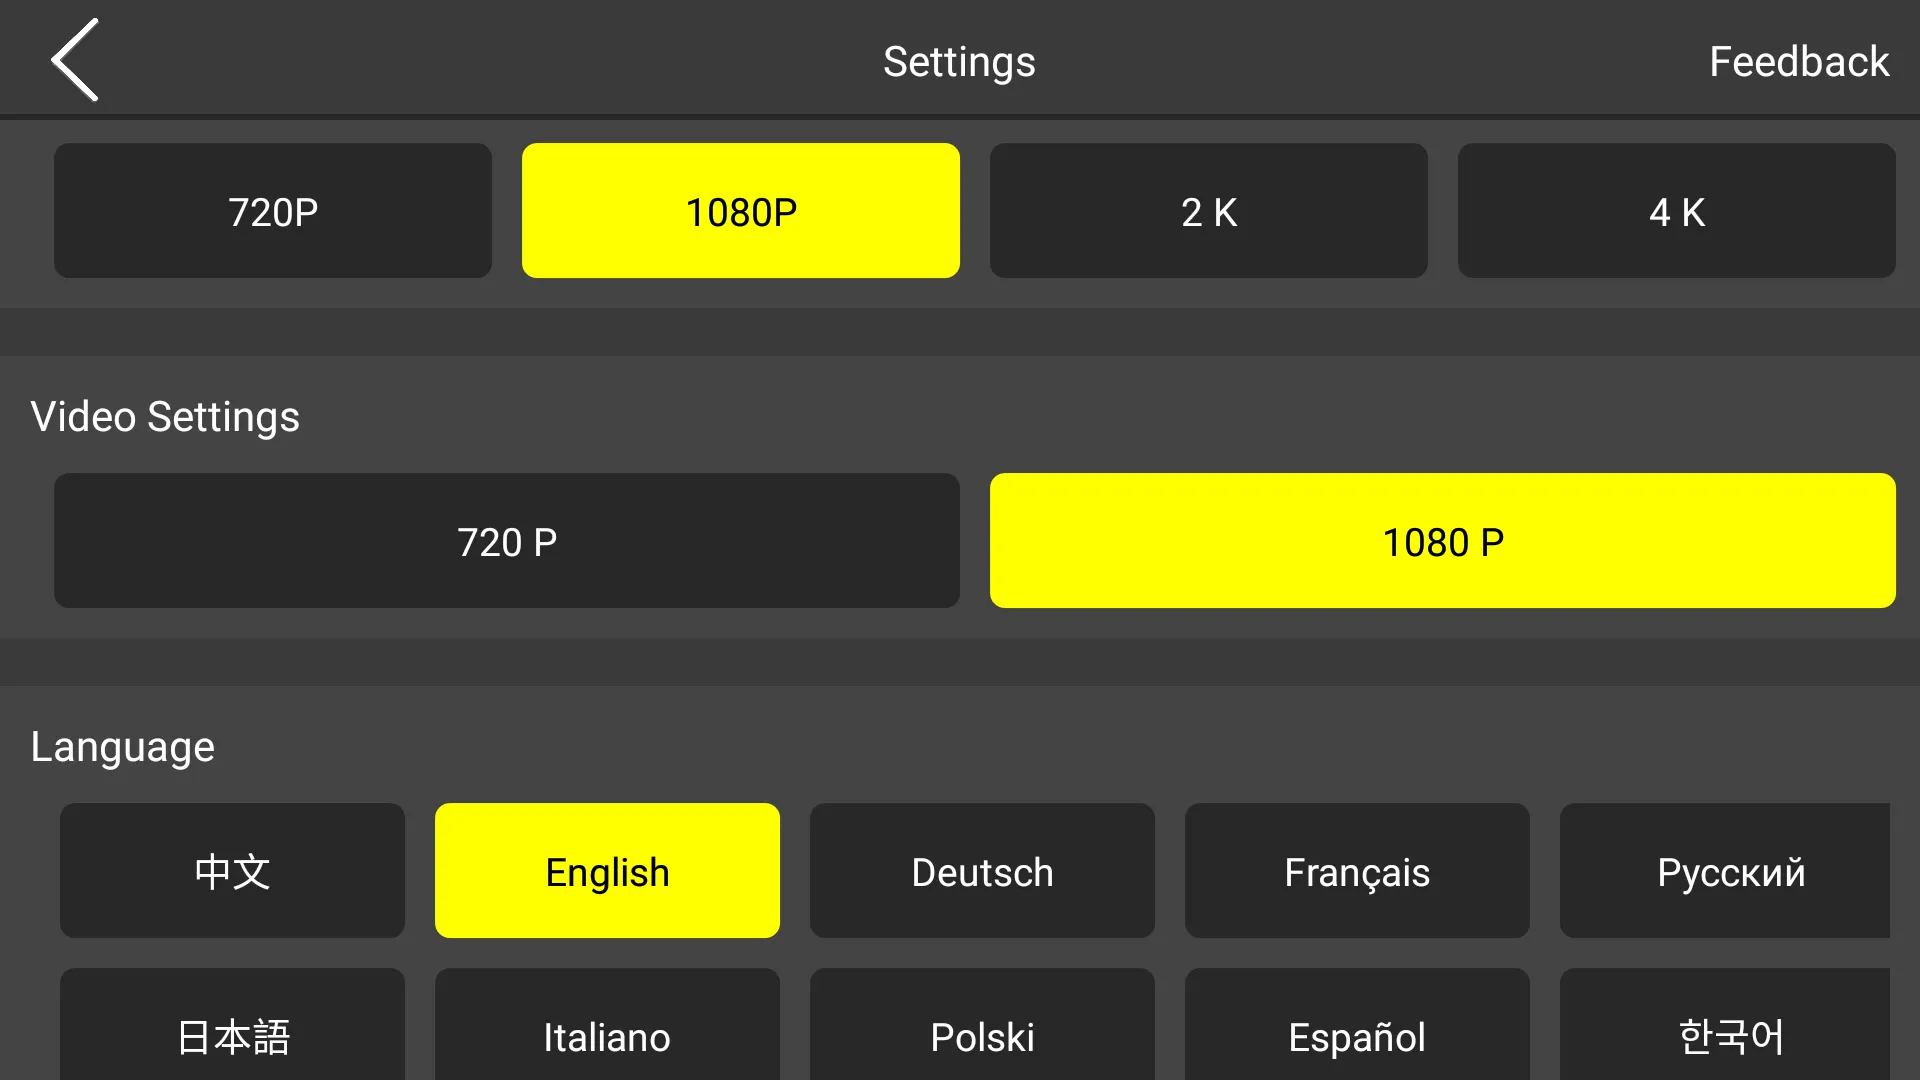Select 한국어 language option
This screenshot has width=1920, height=1080.
[1731, 1035]
